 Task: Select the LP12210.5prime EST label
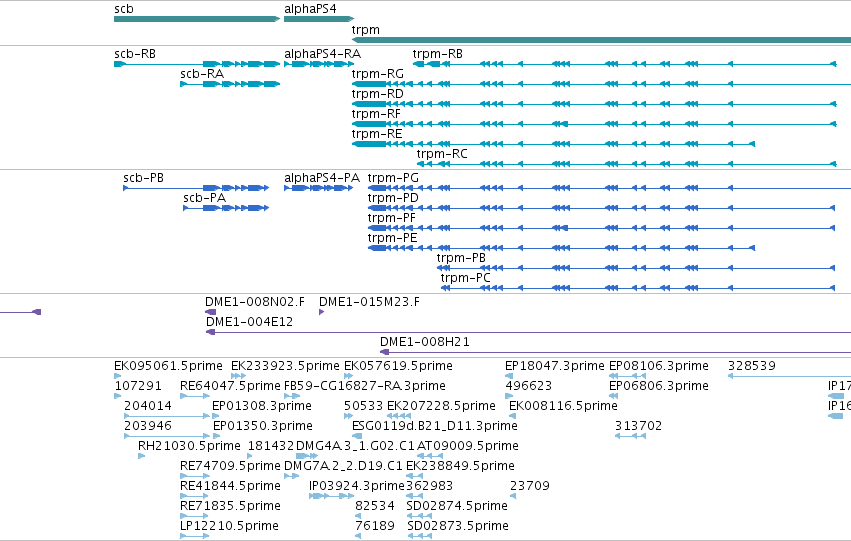click(x=229, y=526)
